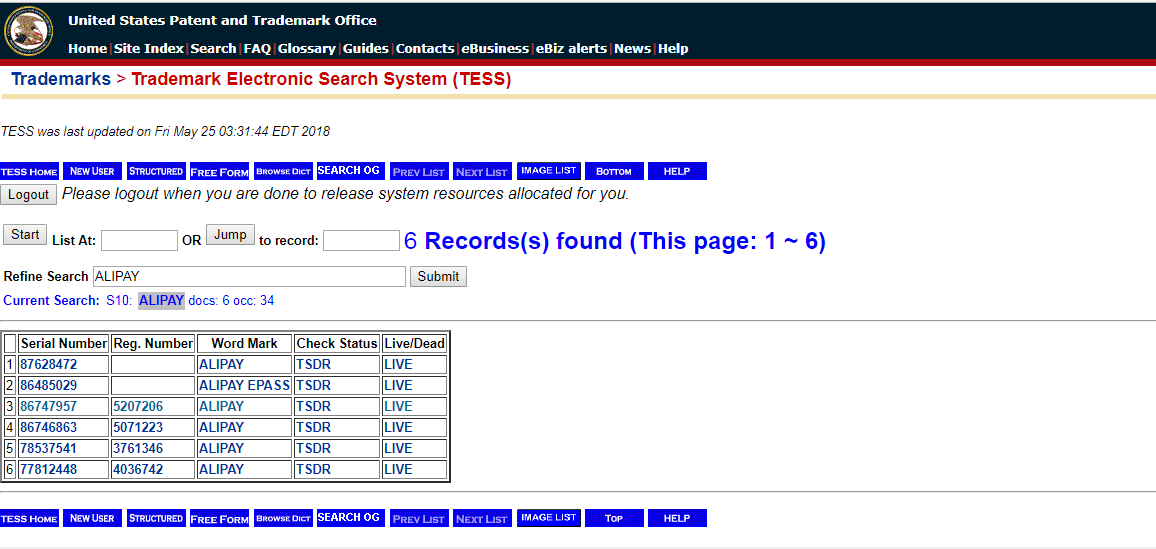The height and width of the screenshot is (549, 1156).
Task: Open Glossary in the header menu
Action: (x=308, y=48)
